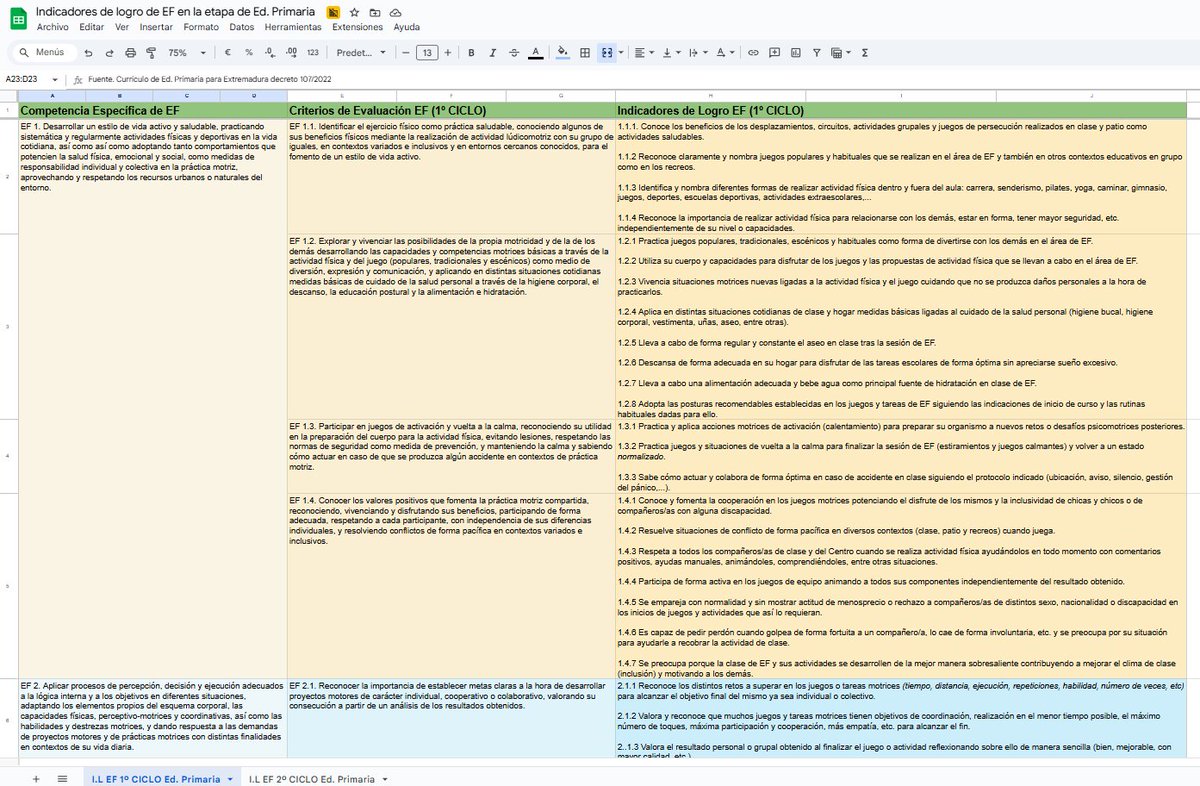Open the Datos menu
Screen dimensions: 1200x786
pos(242,27)
